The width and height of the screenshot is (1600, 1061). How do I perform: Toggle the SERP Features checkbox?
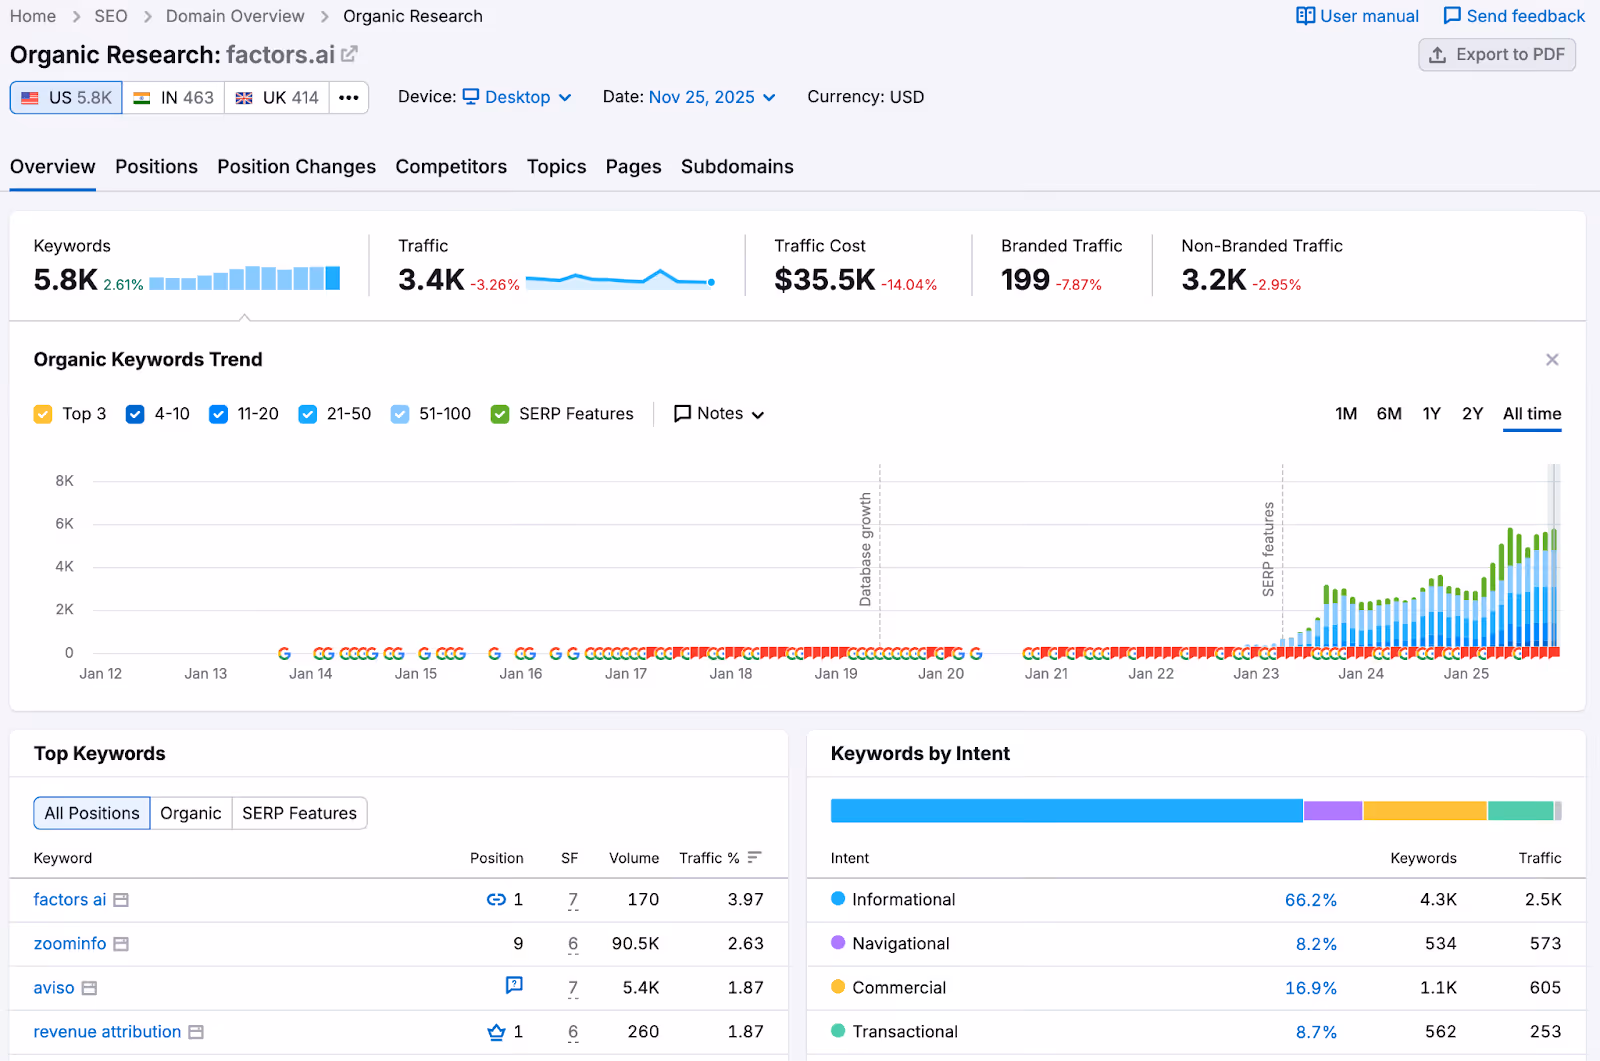coord(499,413)
